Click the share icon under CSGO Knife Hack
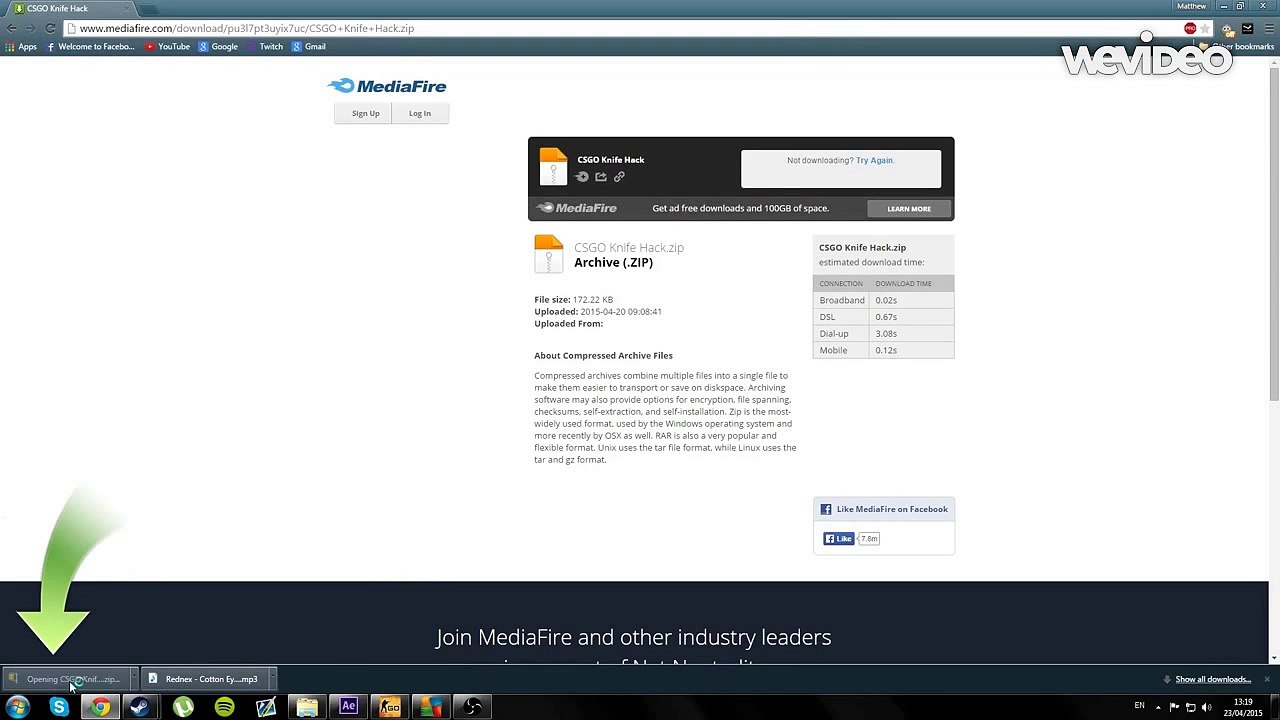The width and height of the screenshot is (1280, 720). (x=600, y=177)
